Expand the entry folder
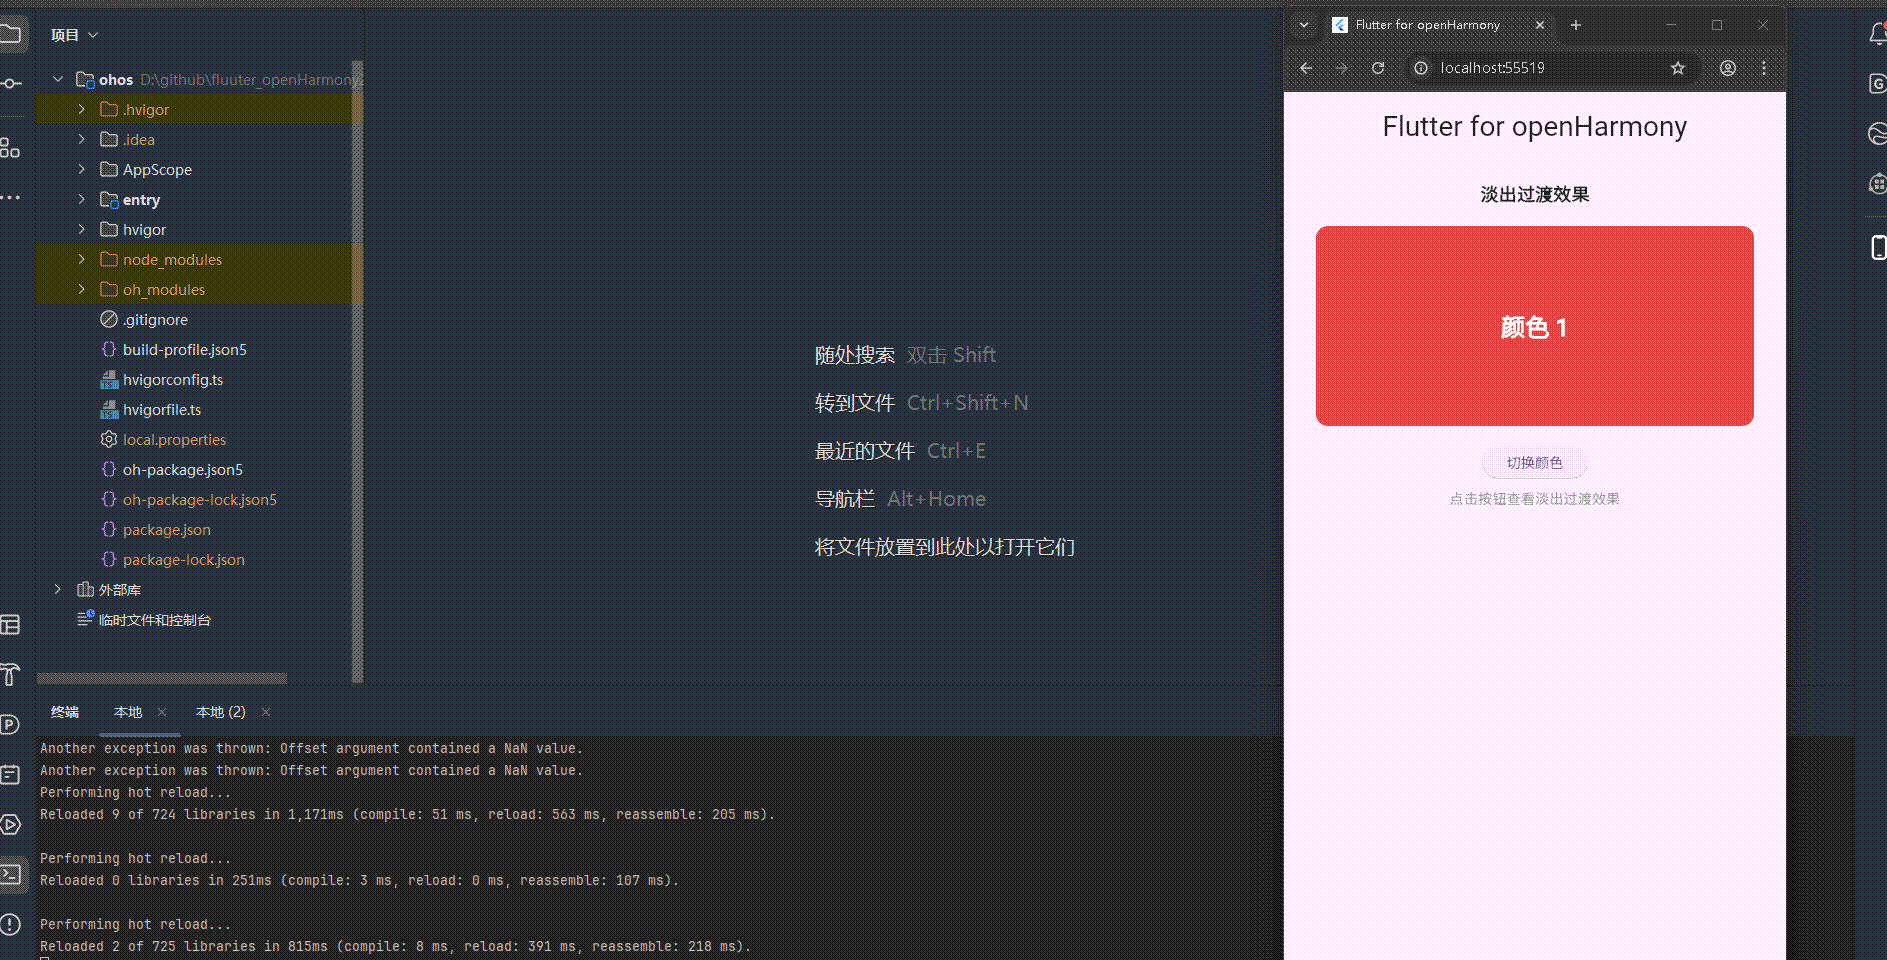Image resolution: width=1887 pixels, height=960 pixels. (82, 199)
